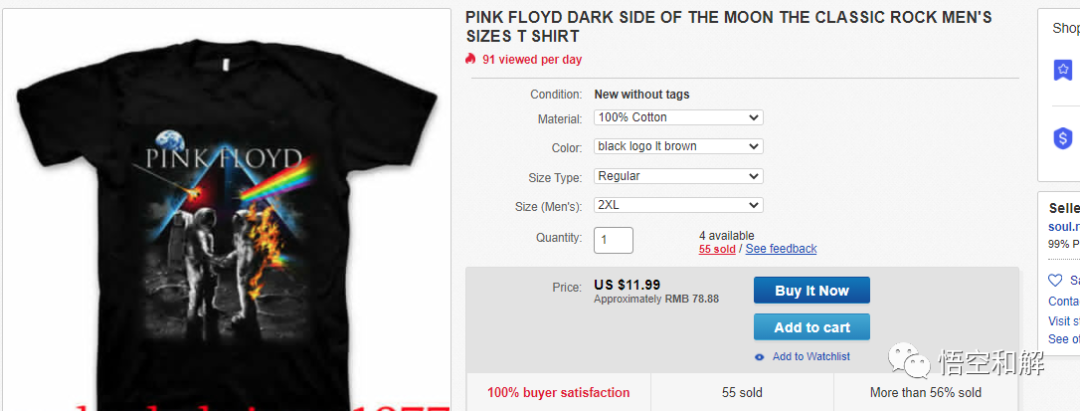Click the 100% buyer satisfaction cell
Viewport: 1080px width, 411px height.
tap(558, 393)
